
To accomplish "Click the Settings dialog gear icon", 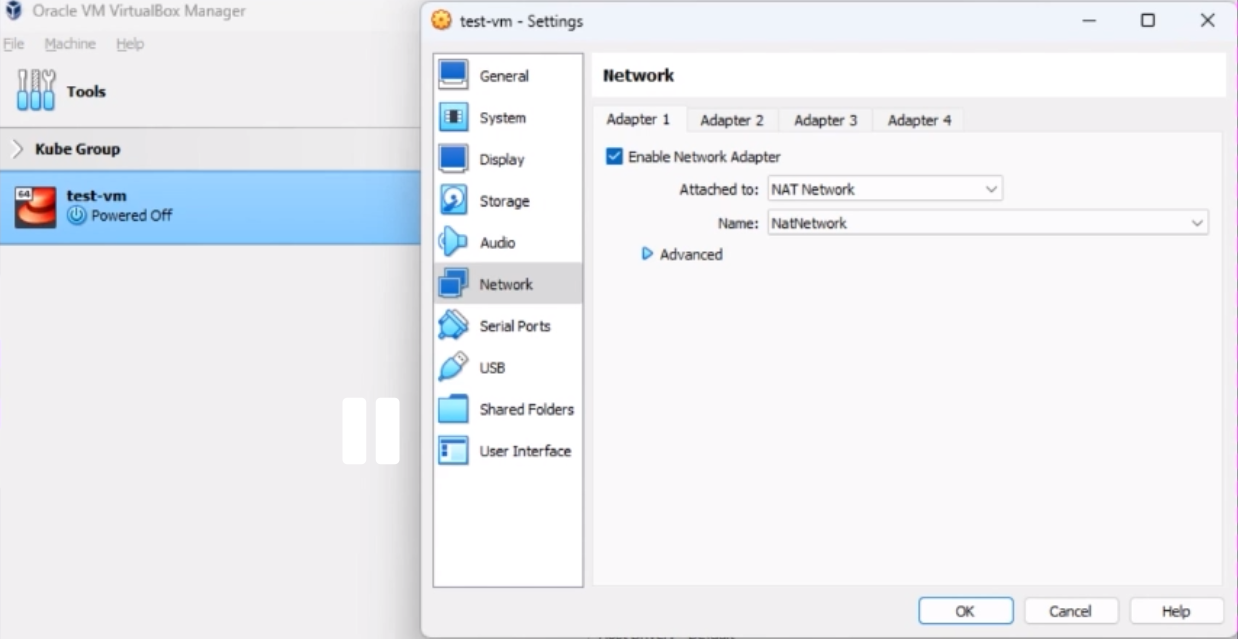I will pos(441,21).
